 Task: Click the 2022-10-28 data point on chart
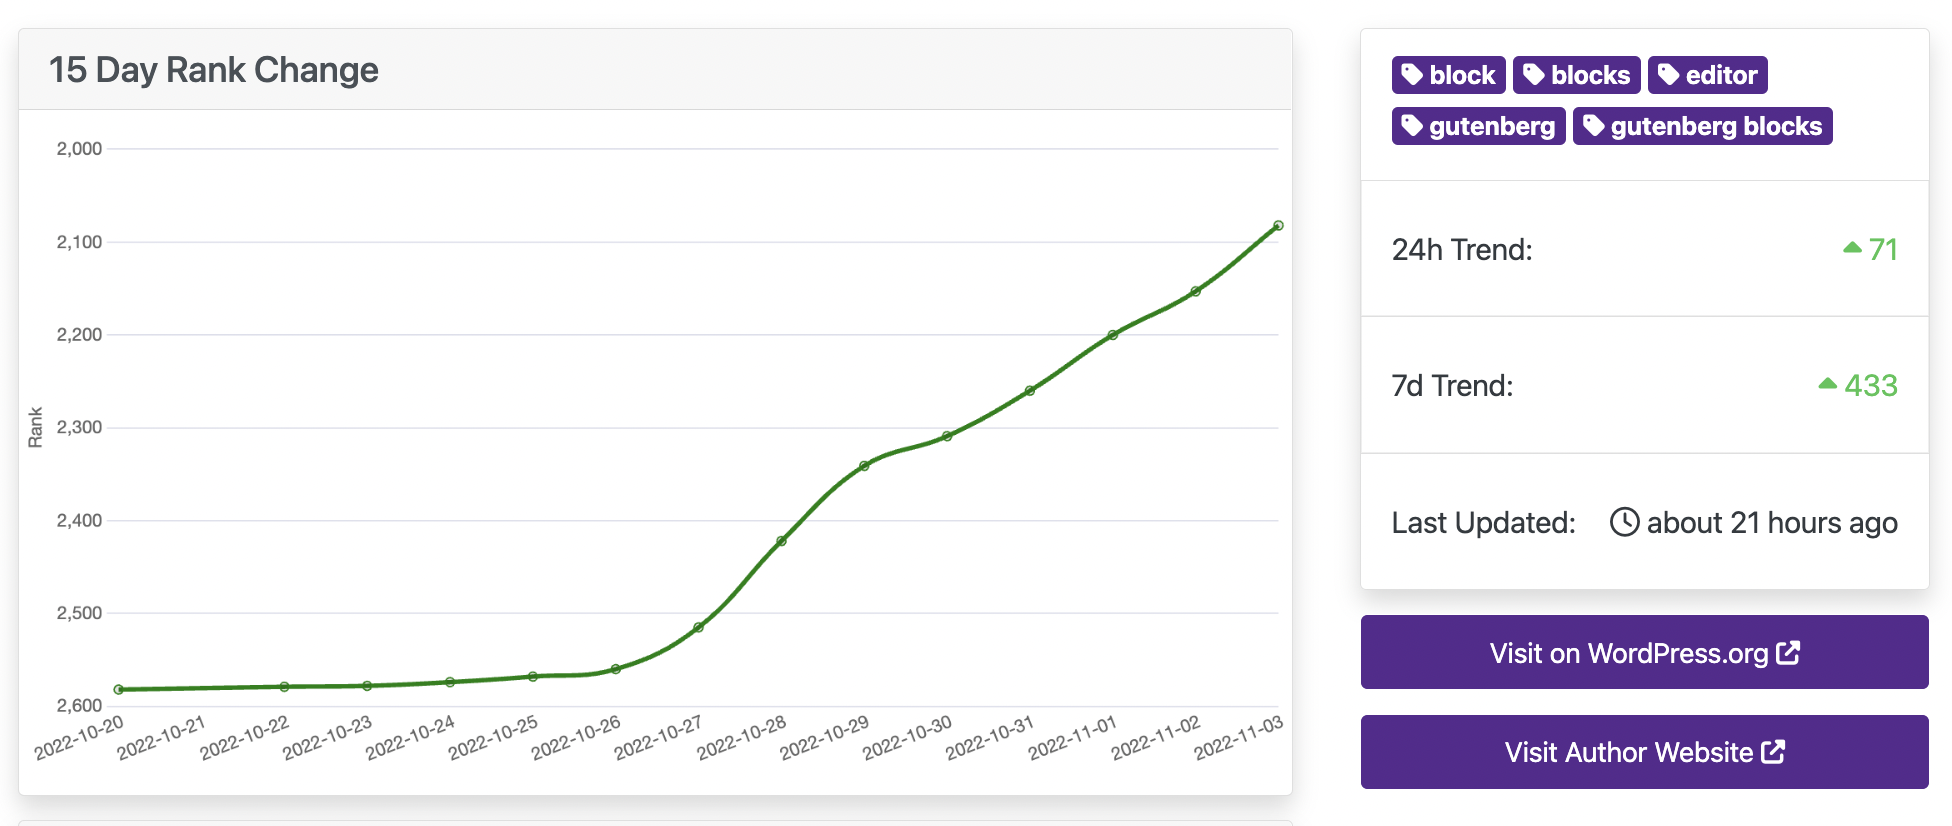pos(781,541)
